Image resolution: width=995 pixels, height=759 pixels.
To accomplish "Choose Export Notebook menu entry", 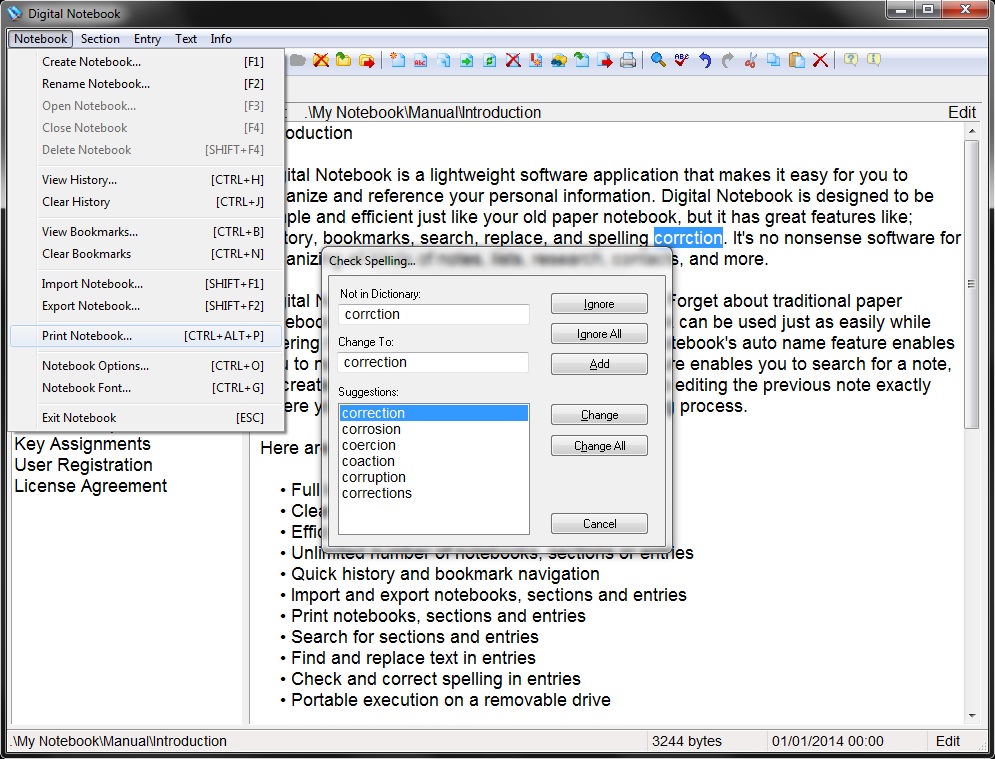I will 146,306.
